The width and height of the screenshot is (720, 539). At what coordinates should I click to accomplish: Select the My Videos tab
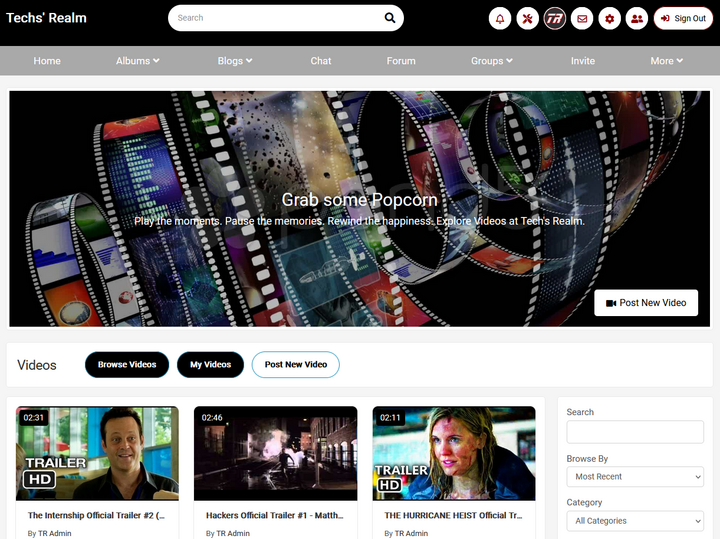coord(210,365)
